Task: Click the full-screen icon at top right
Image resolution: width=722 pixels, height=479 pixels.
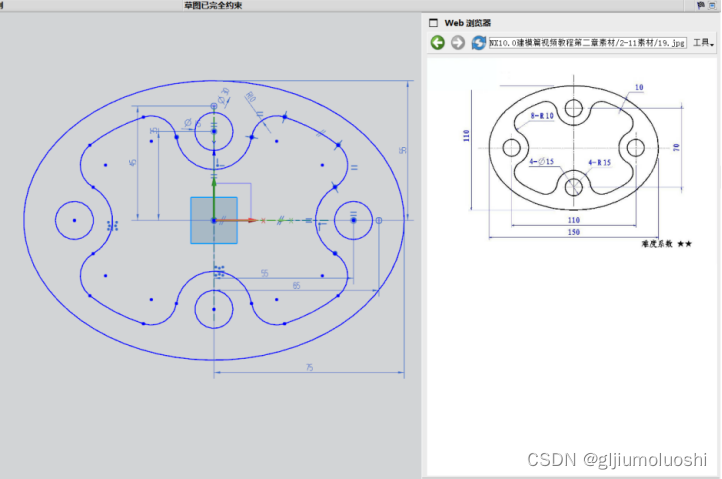Action: tap(712, 5)
